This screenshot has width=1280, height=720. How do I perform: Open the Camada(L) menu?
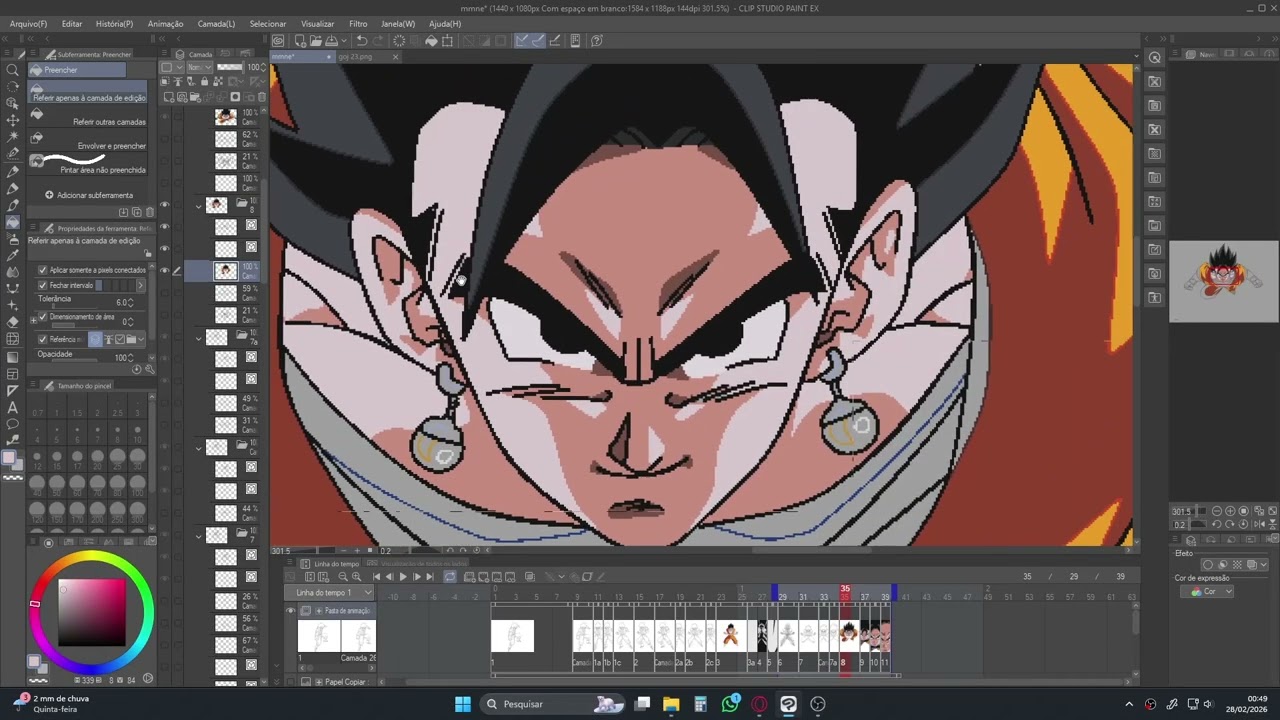[x=216, y=23]
